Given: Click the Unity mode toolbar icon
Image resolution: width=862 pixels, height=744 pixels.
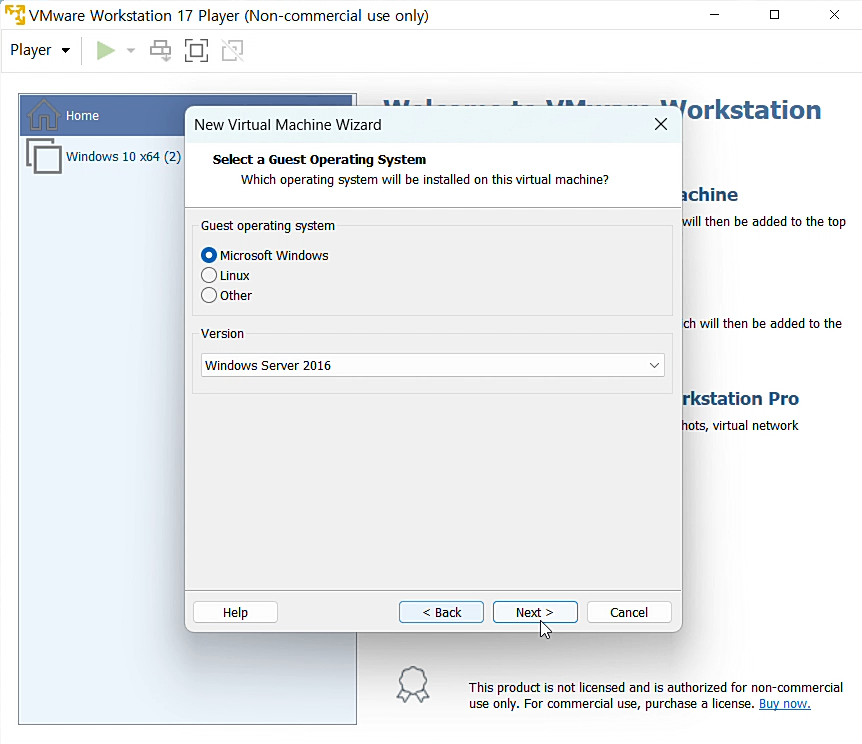Looking at the screenshot, I should click(233, 51).
